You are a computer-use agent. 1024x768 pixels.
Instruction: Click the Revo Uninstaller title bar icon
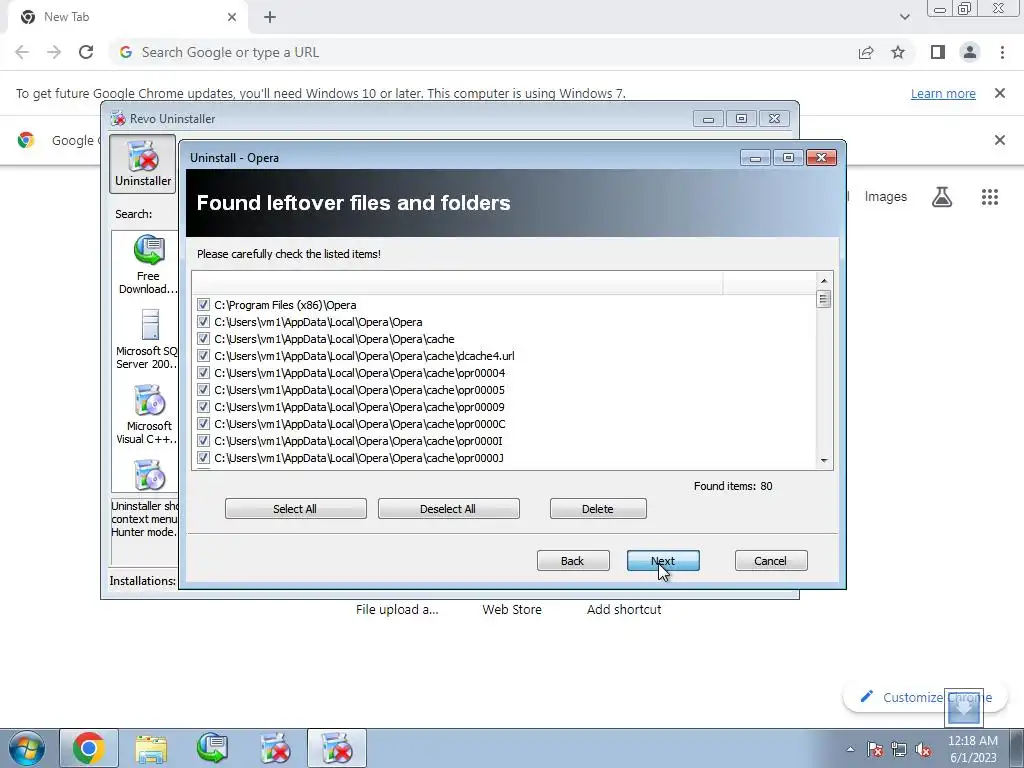point(118,119)
